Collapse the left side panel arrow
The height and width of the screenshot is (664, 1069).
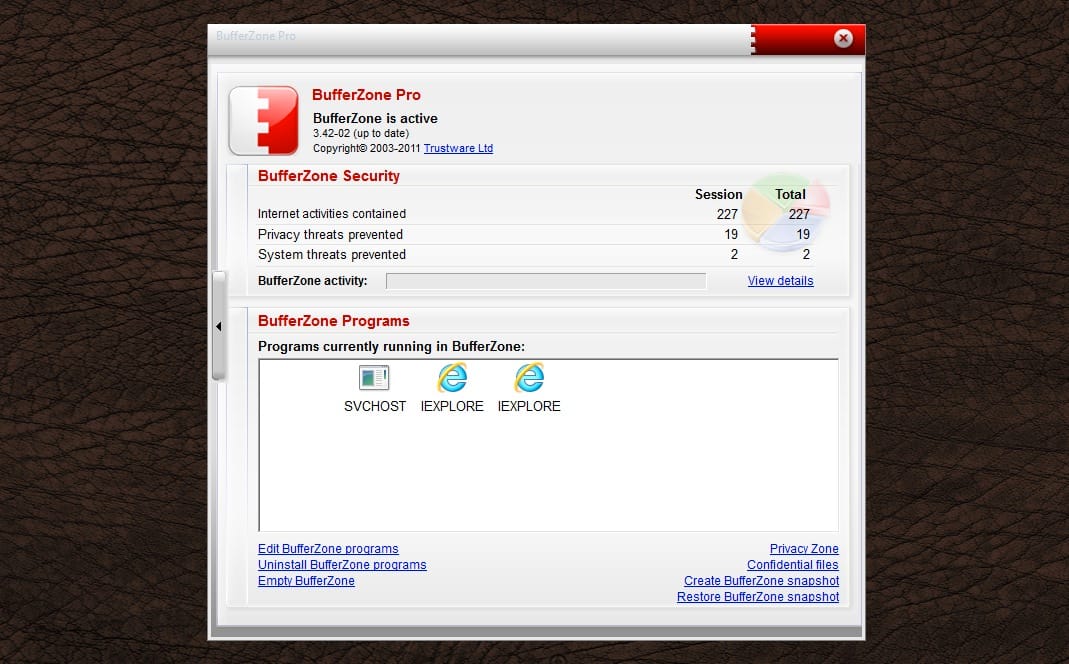pyautogui.click(x=219, y=327)
